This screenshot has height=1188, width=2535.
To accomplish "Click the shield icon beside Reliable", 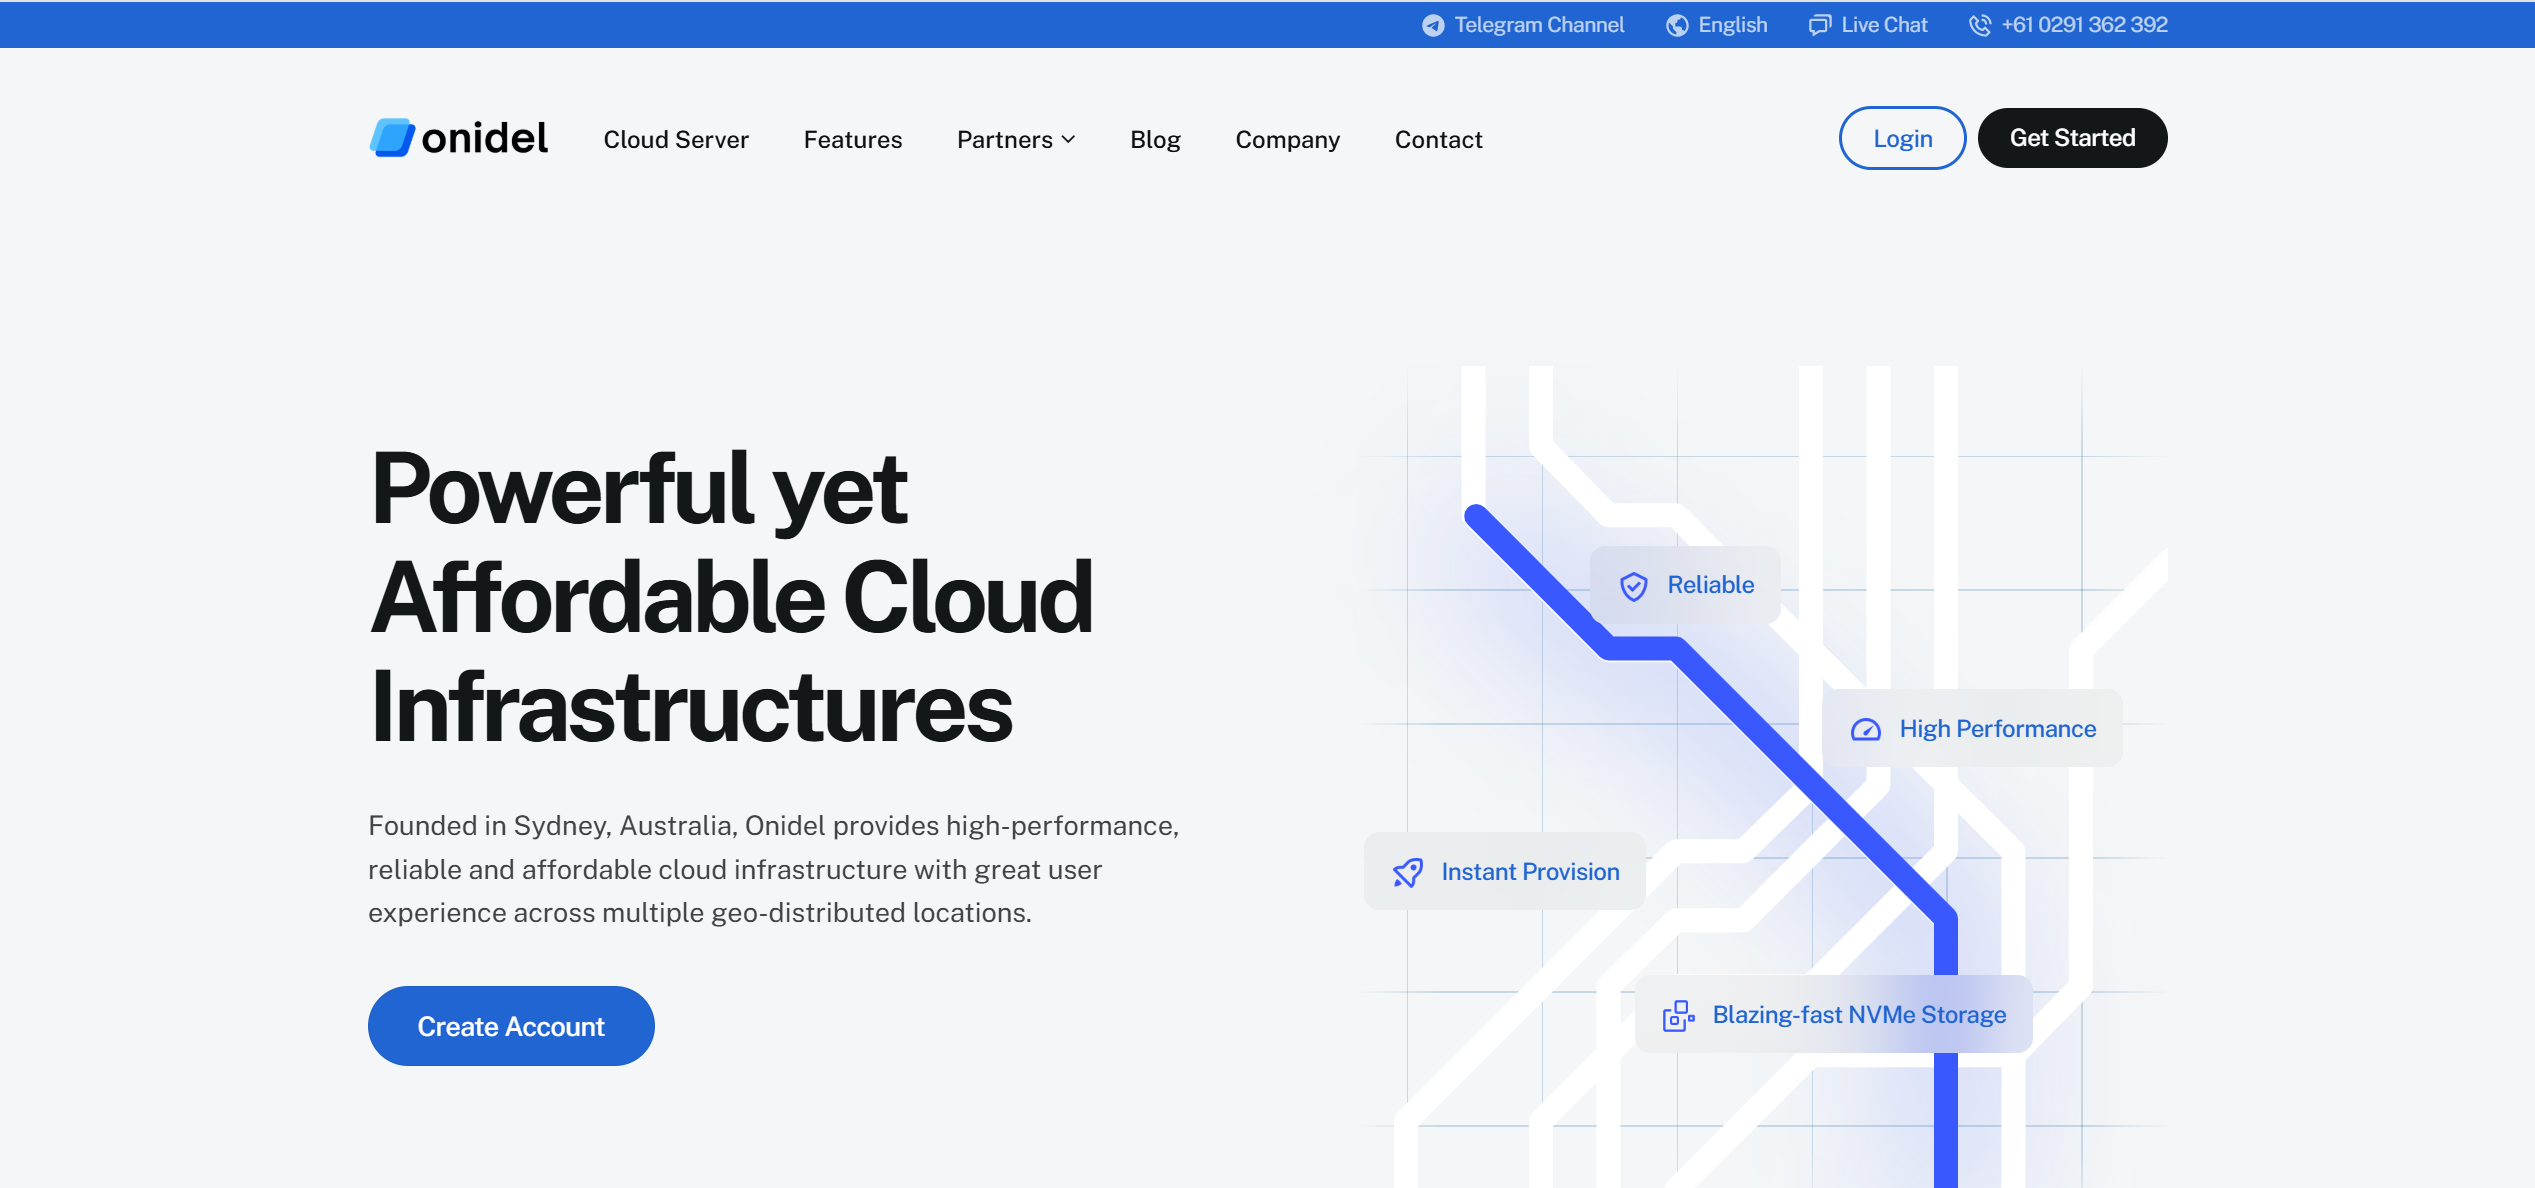I will click(x=1634, y=586).
